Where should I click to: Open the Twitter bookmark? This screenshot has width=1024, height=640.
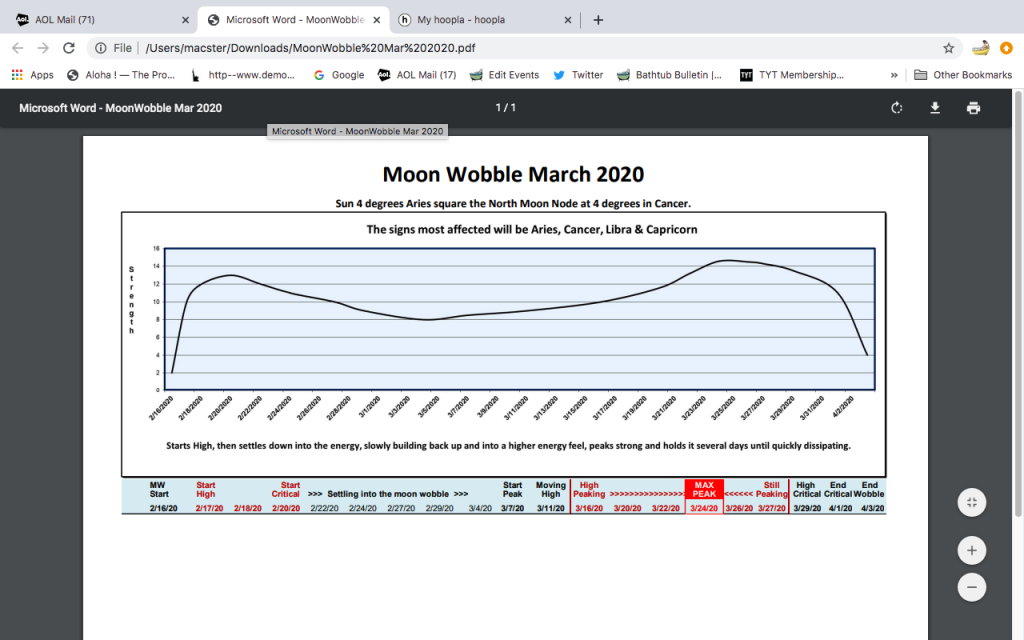pos(578,75)
